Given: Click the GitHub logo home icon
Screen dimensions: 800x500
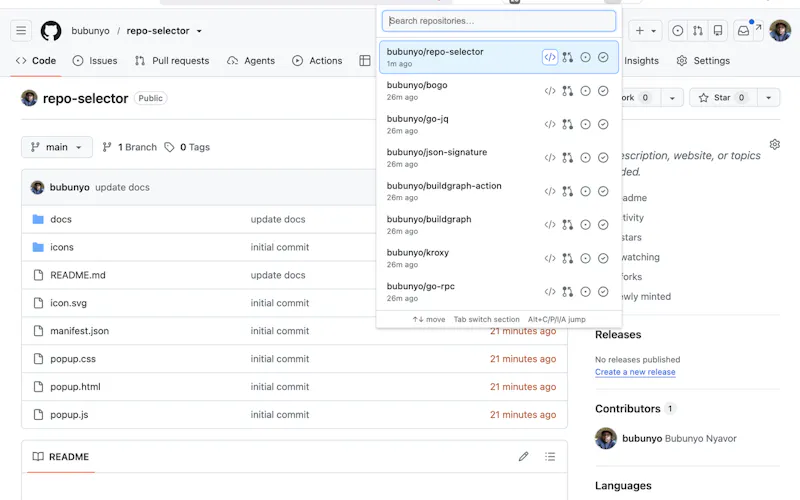Looking at the screenshot, I should point(51,31).
